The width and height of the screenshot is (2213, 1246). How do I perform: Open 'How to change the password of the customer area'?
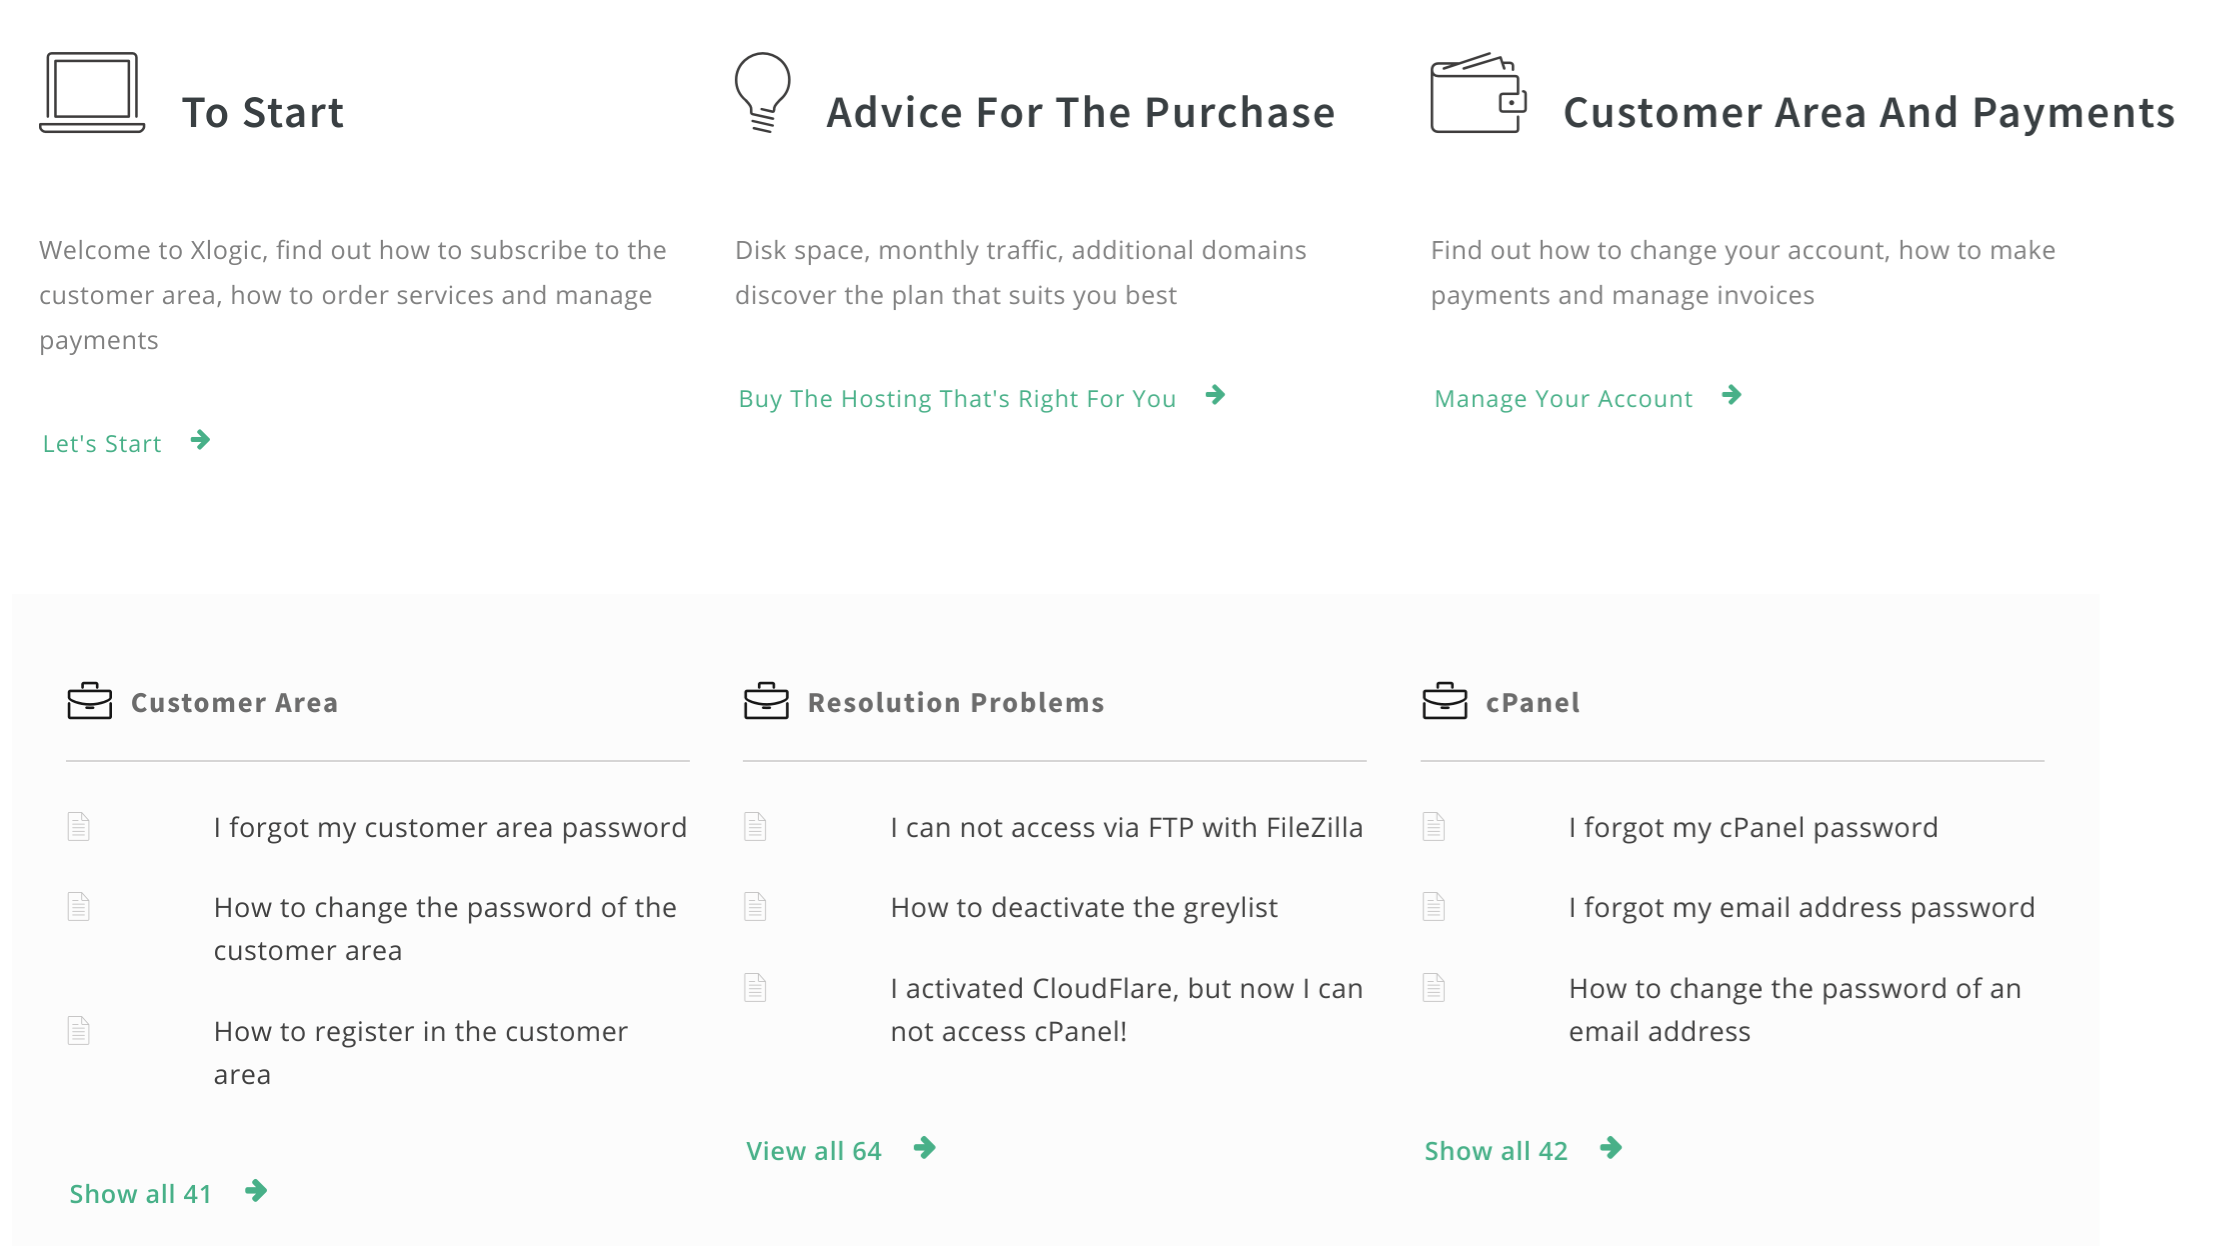point(445,928)
